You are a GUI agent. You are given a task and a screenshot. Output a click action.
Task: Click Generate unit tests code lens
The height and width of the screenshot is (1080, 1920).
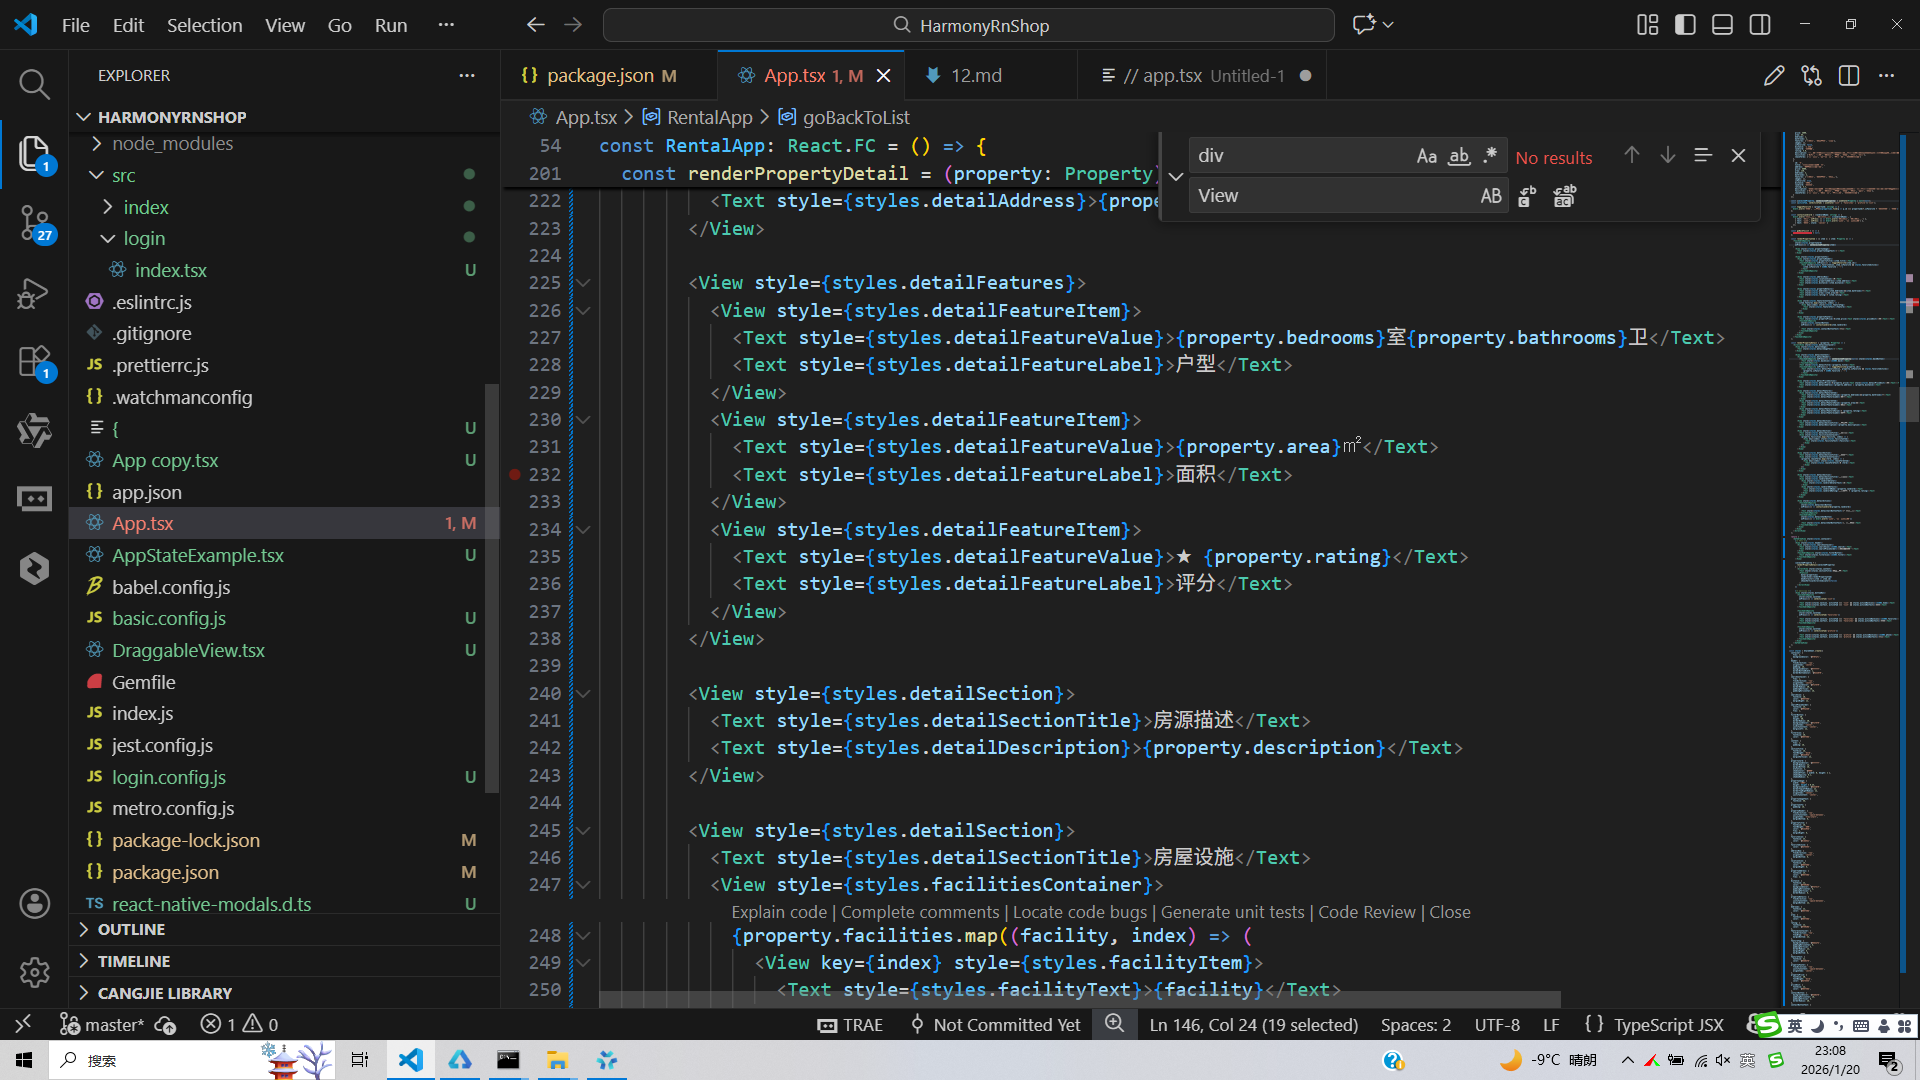1232,912
